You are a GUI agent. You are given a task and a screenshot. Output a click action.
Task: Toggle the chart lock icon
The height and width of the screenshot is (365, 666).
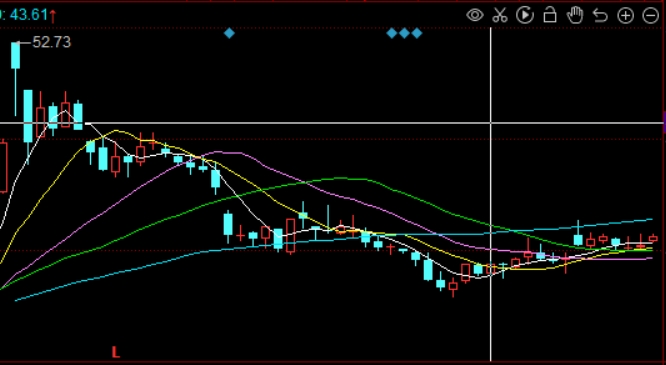[x=550, y=15]
